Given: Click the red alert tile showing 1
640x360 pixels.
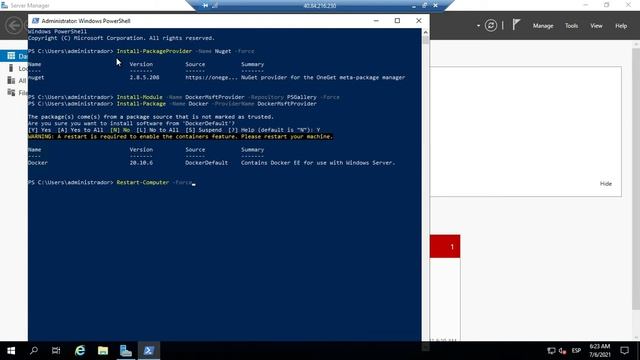Looking at the screenshot, I should [x=445, y=246].
